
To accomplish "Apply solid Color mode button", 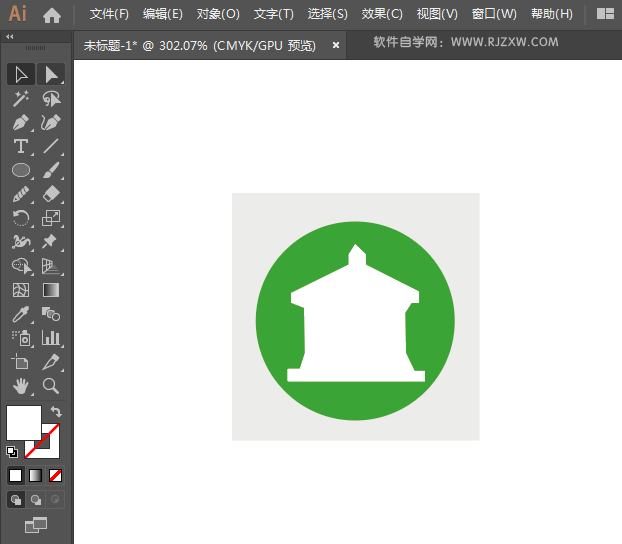I will point(15,475).
